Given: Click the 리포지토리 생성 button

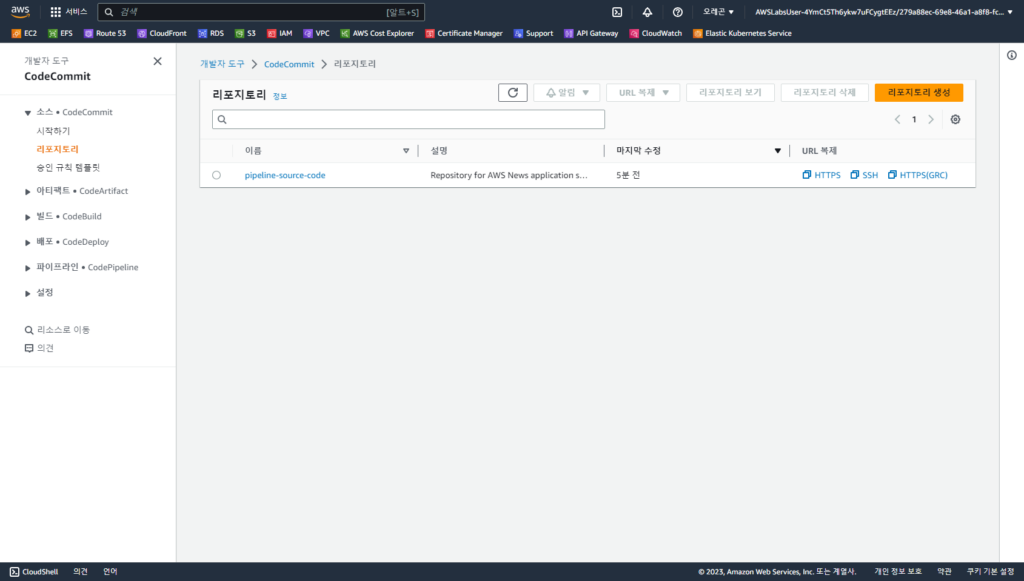Looking at the screenshot, I should (x=919, y=93).
